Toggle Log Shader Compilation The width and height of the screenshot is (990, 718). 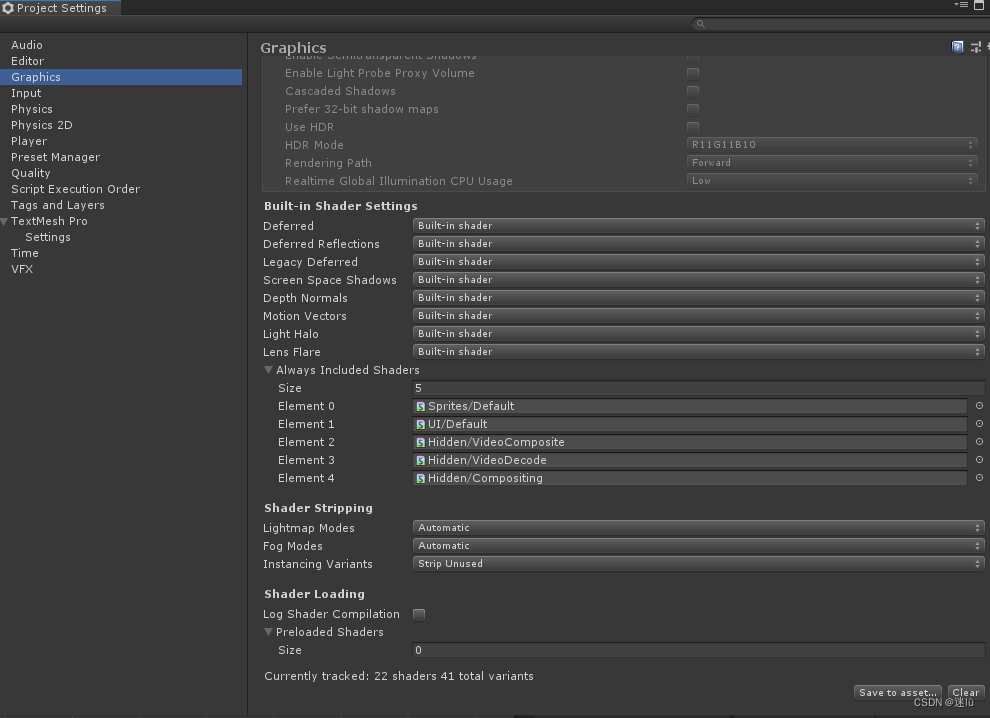pos(419,614)
